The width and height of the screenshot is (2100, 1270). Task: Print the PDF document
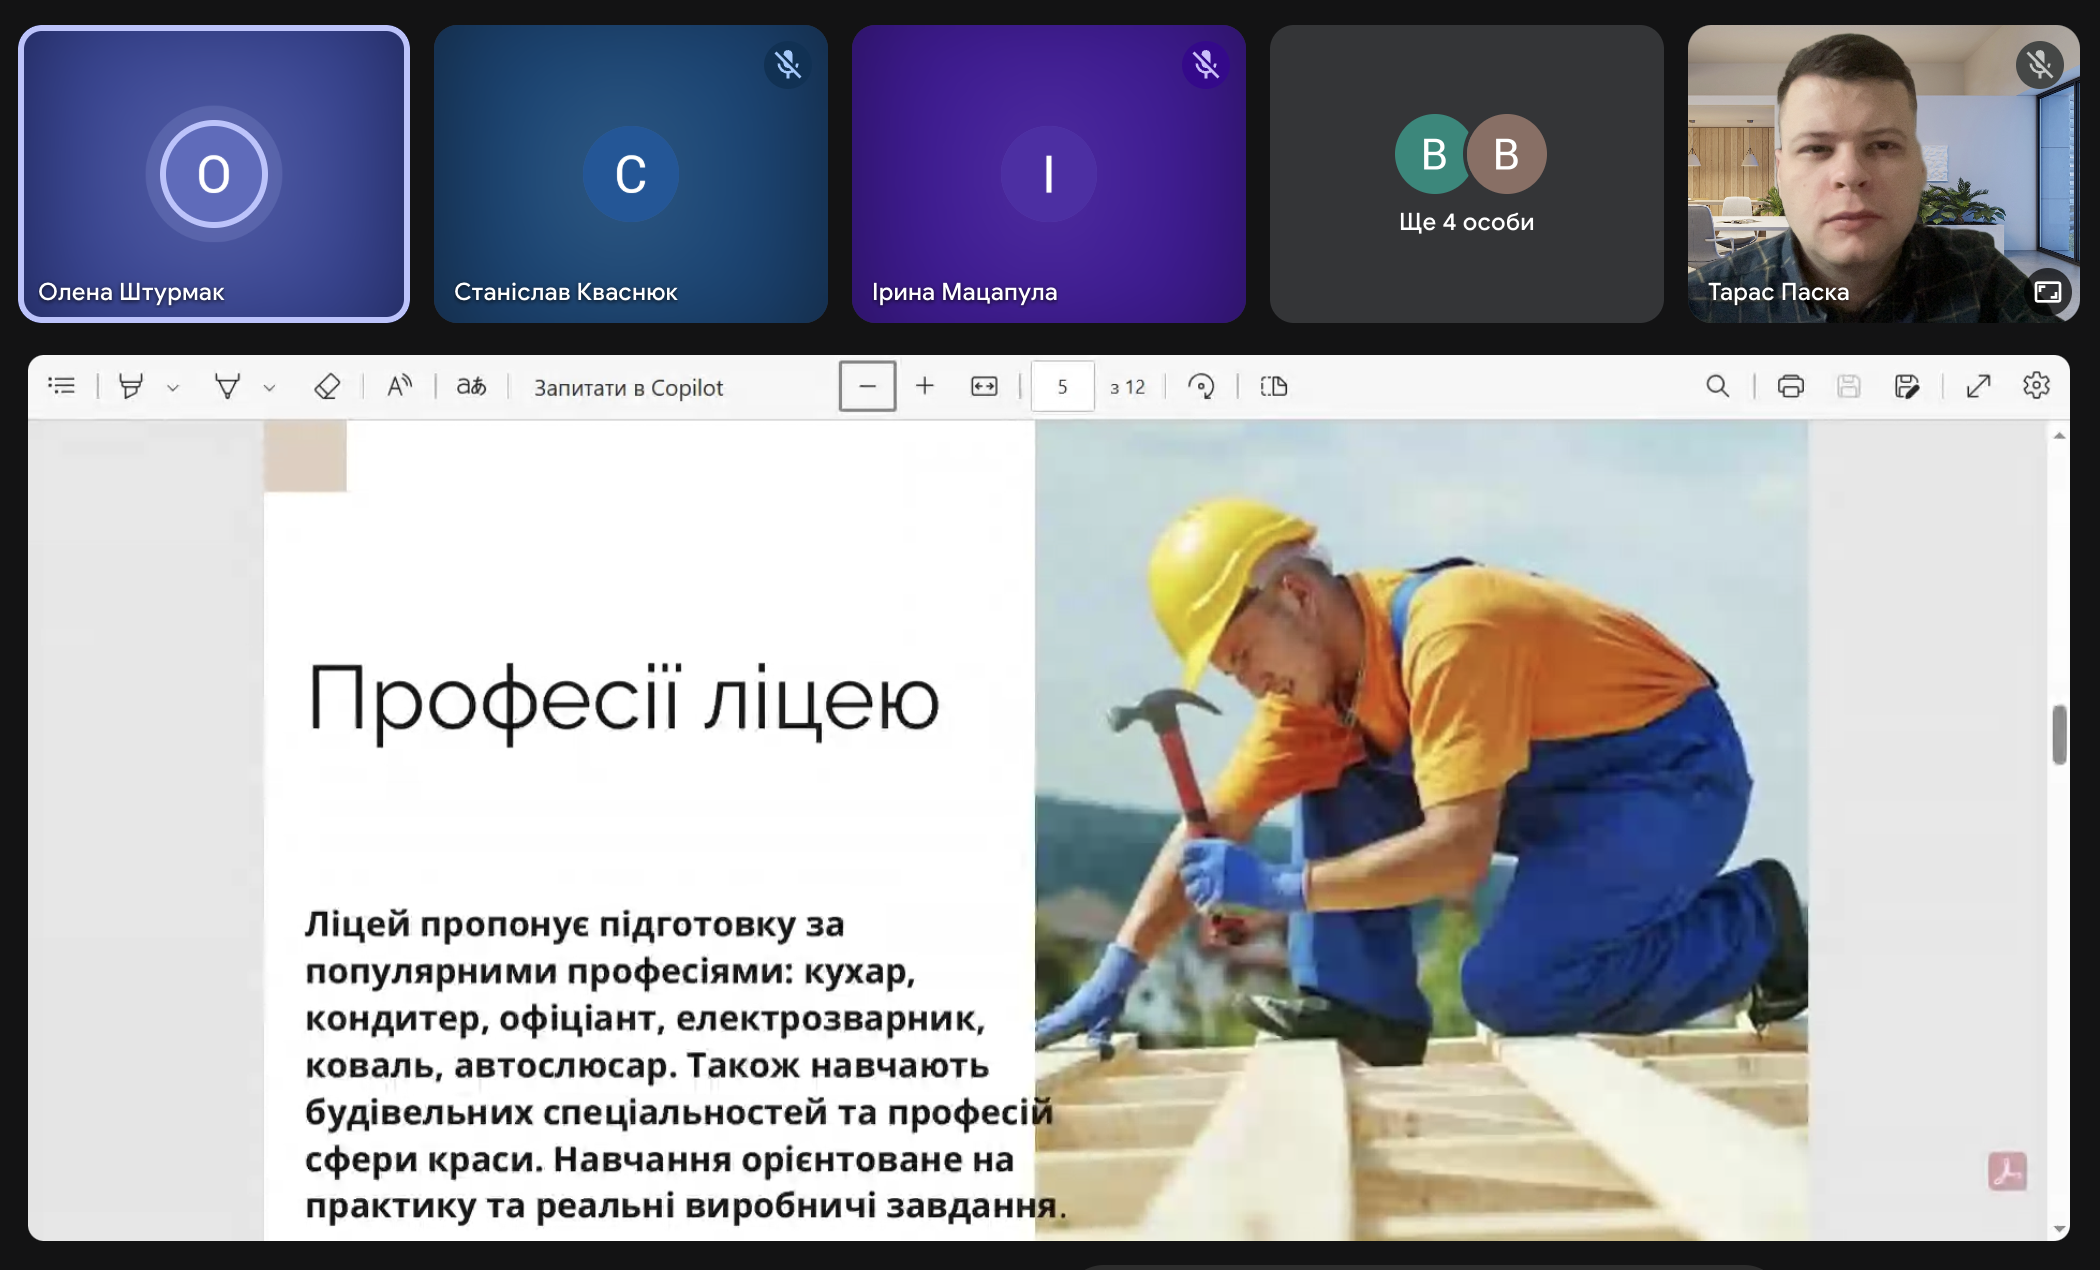pyautogui.click(x=1790, y=386)
